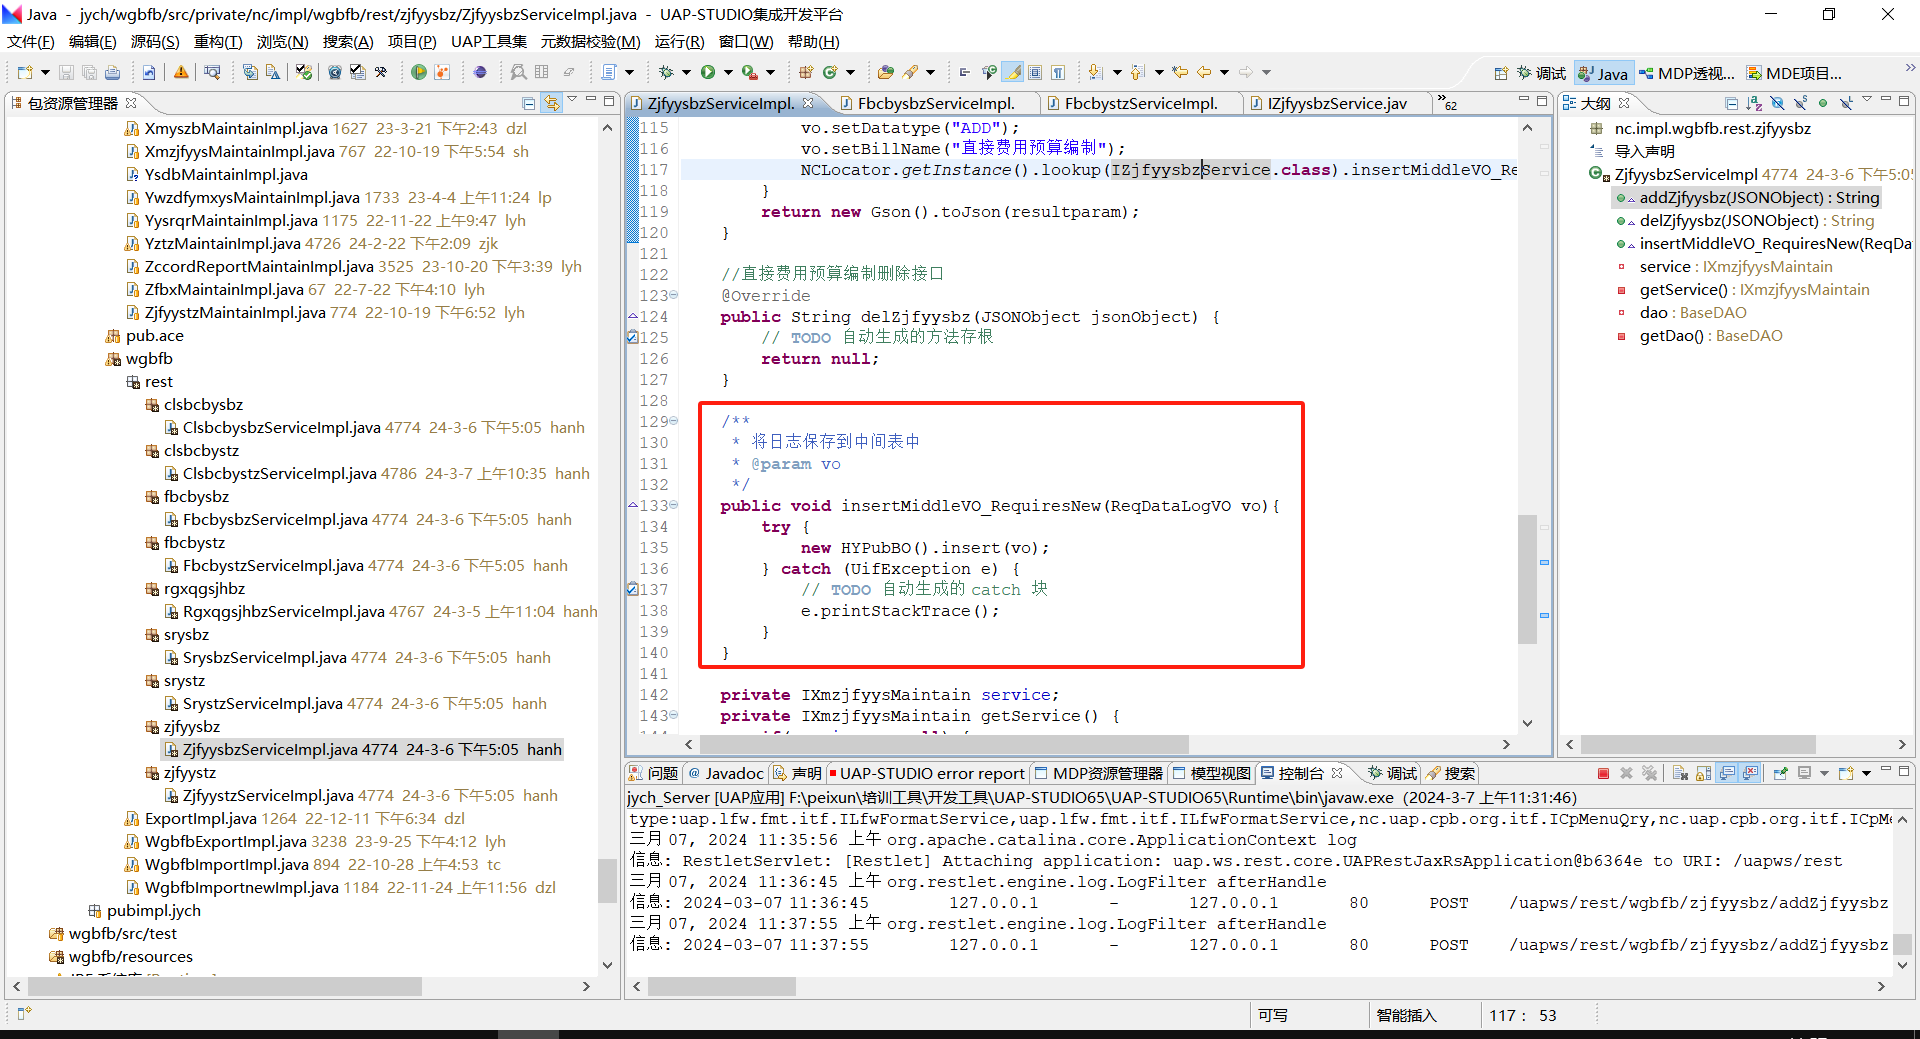The image size is (1920, 1039).
Task: Click the warning triangle toolbar icon
Action: (181, 72)
